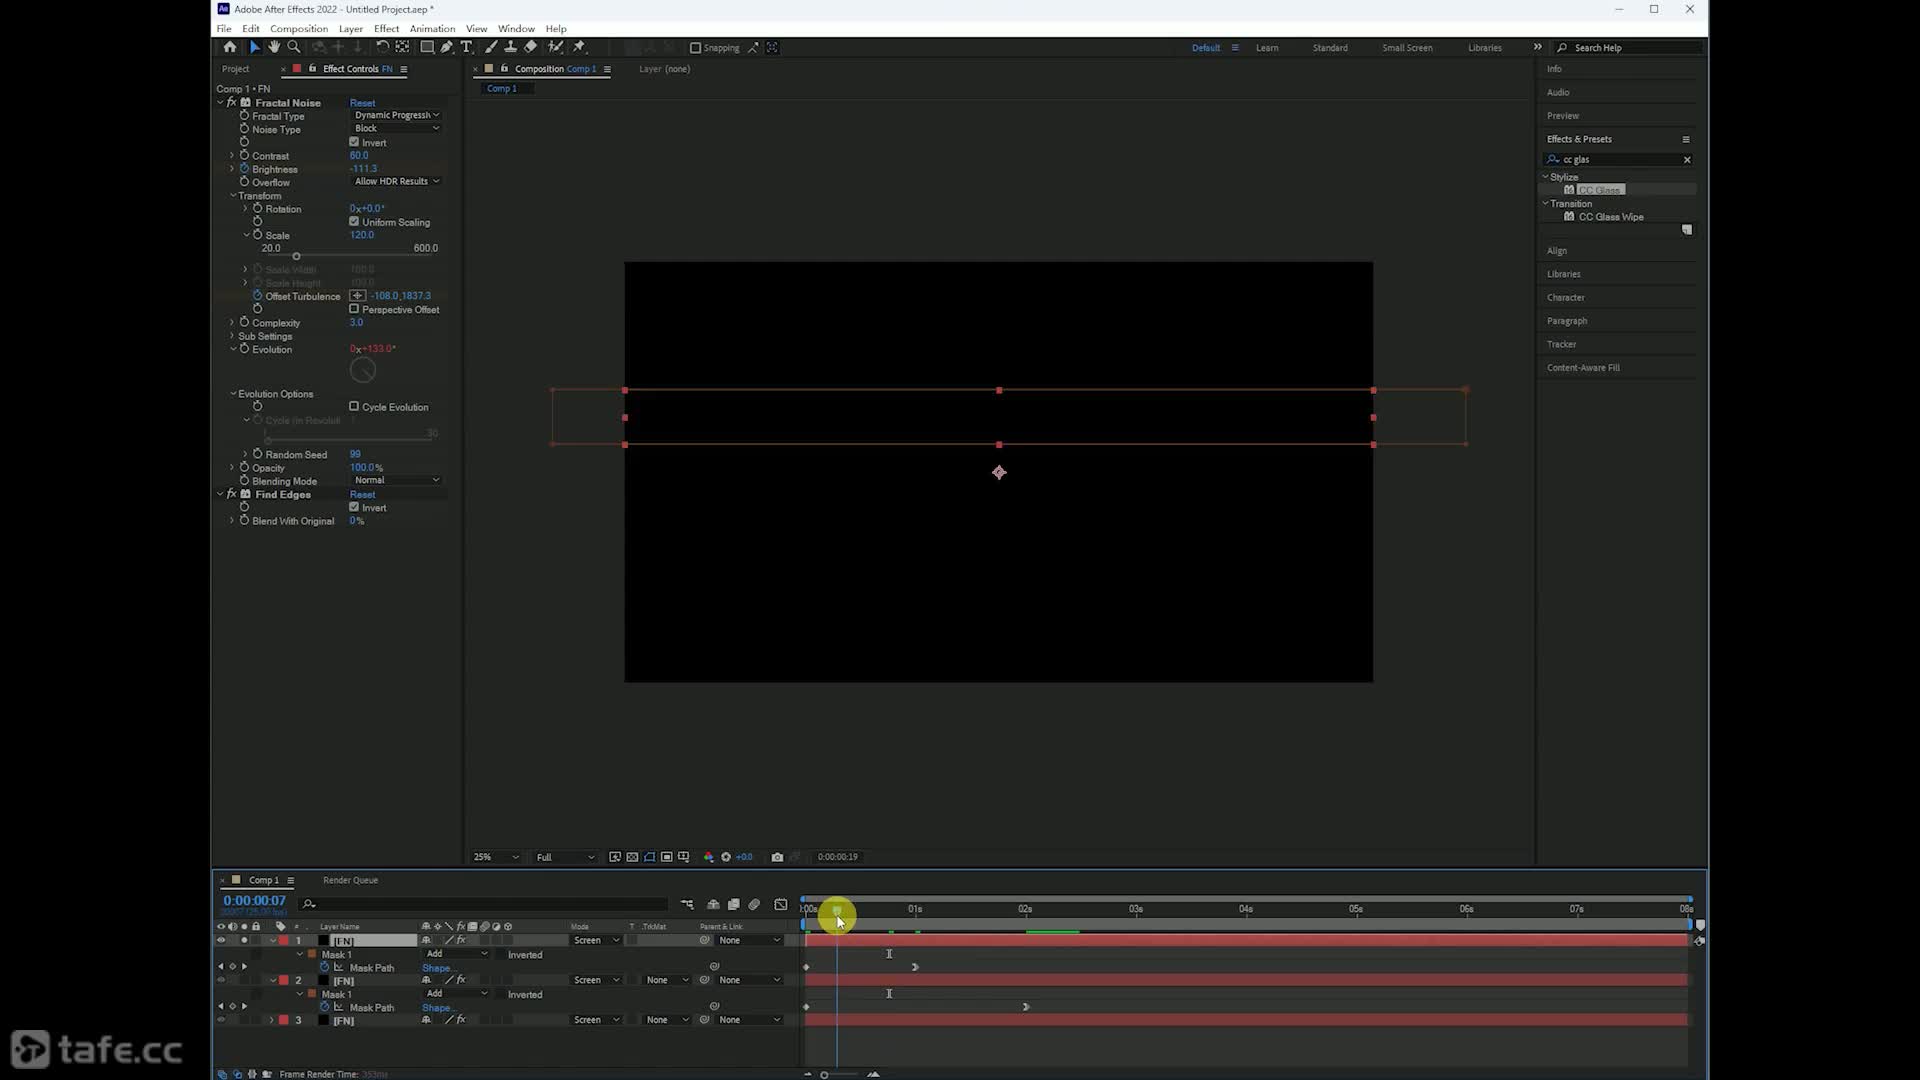Open layer 3 blending mode Screen dropdown
This screenshot has width=1920, height=1080.
pyautogui.click(x=596, y=1020)
